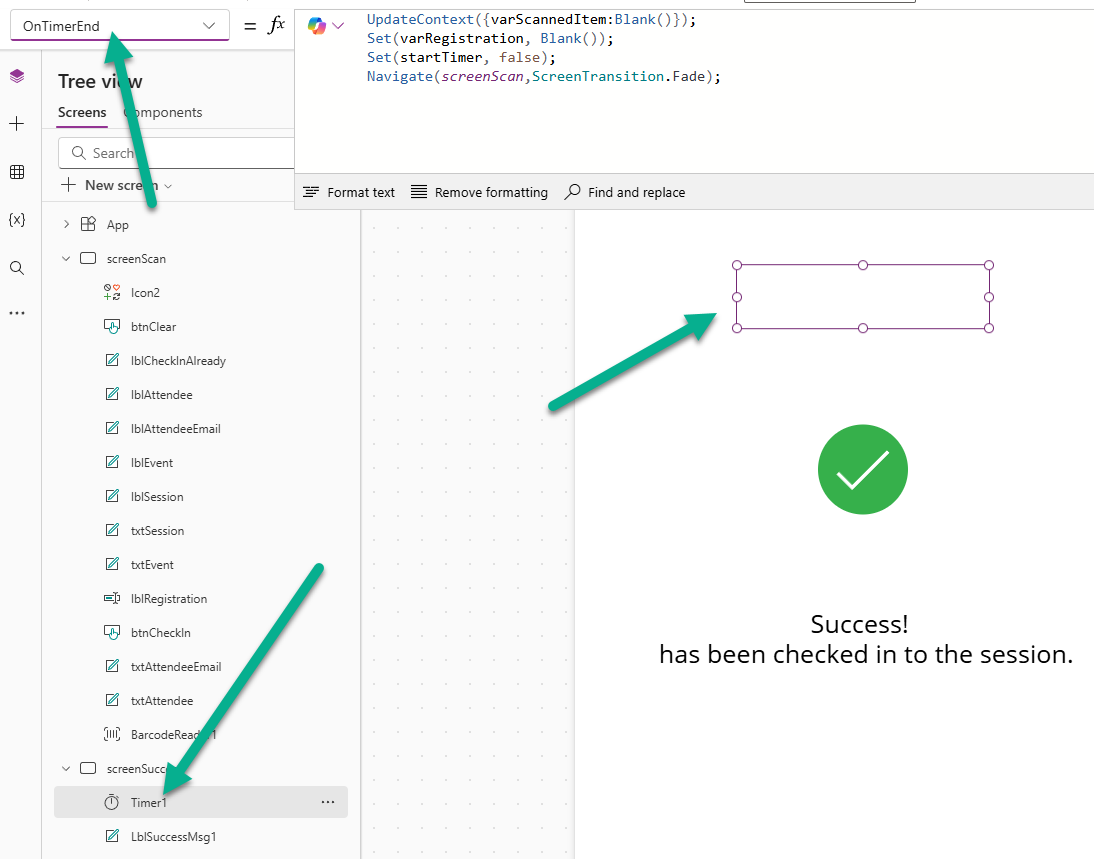Image resolution: width=1094 pixels, height=859 pixels.
Task: Expand the App tree node
Action: pyautogui.click(x=67, y=225)
